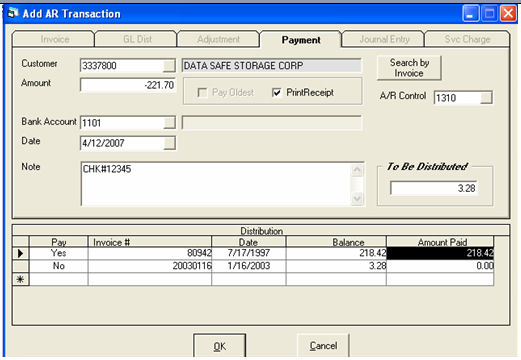
Task: Click the Search by Invoice button
Action: 409,68
